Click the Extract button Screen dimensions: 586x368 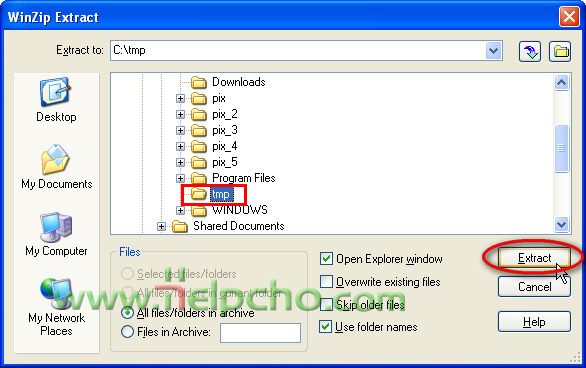tap(534, 258)
